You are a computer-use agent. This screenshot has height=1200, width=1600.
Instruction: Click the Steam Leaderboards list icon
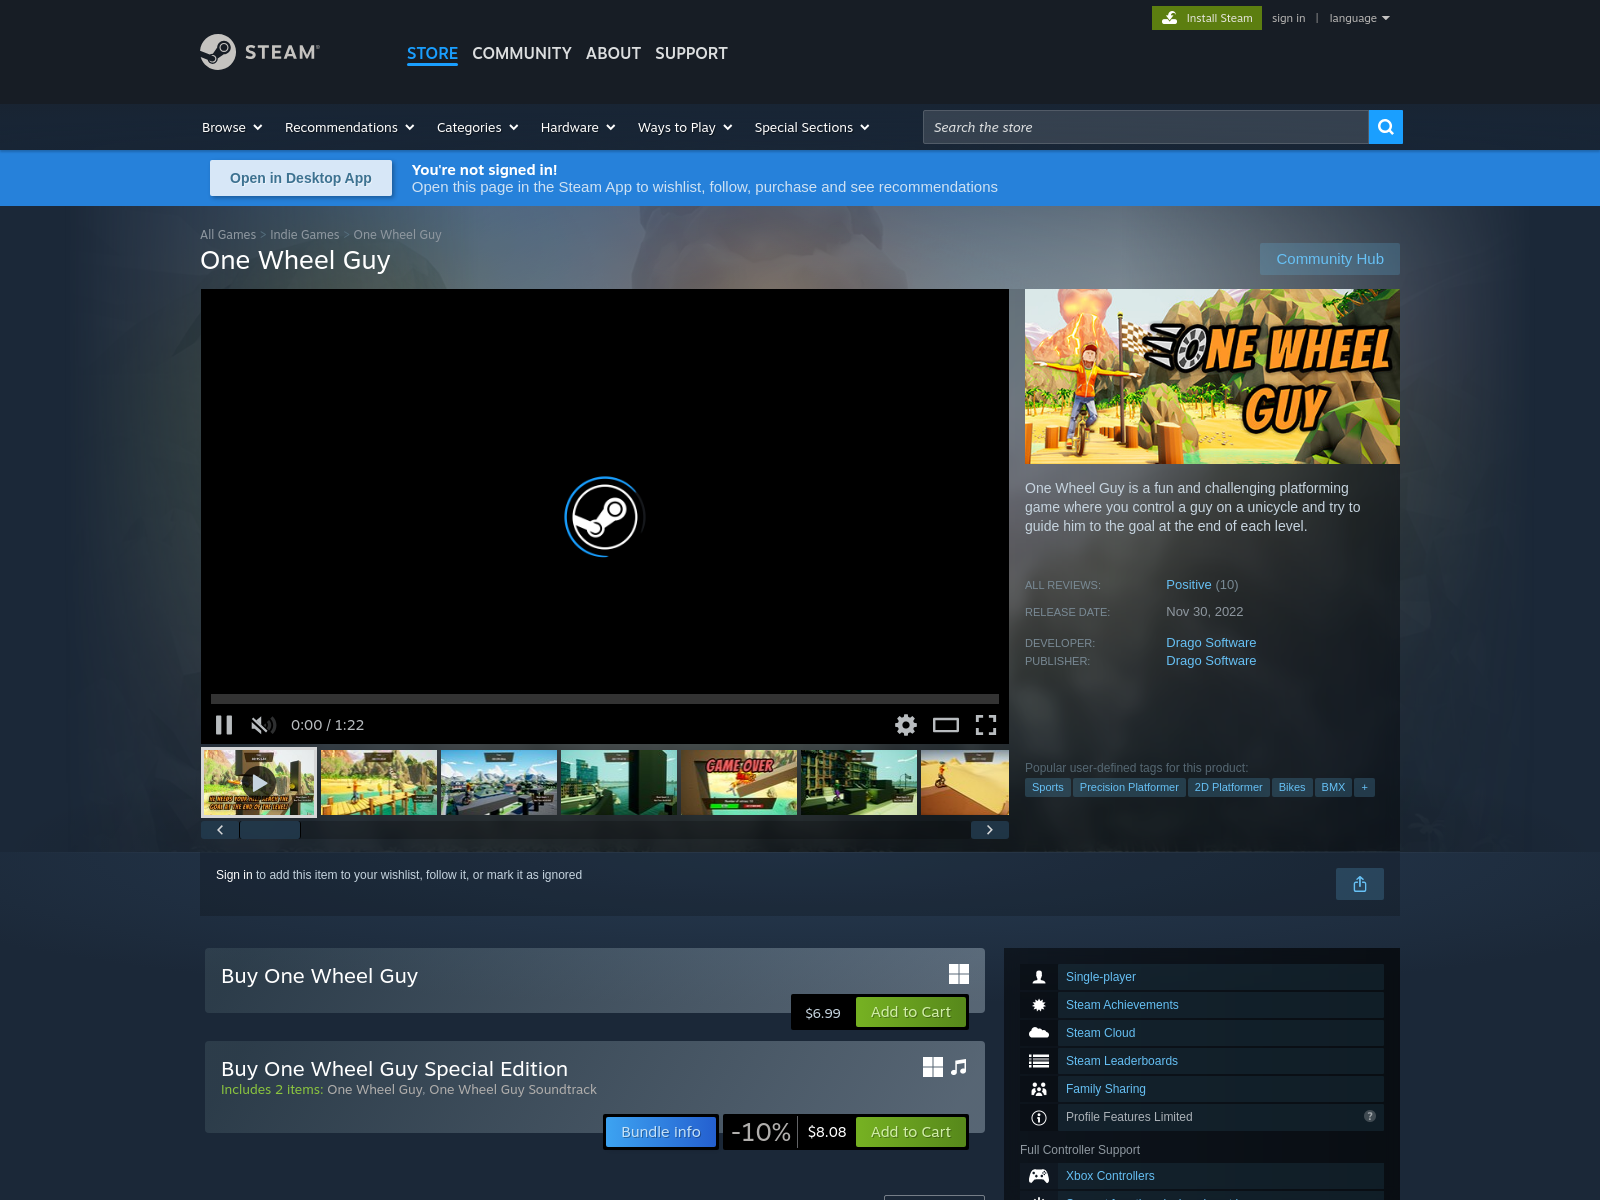tap(1039, 1061)
